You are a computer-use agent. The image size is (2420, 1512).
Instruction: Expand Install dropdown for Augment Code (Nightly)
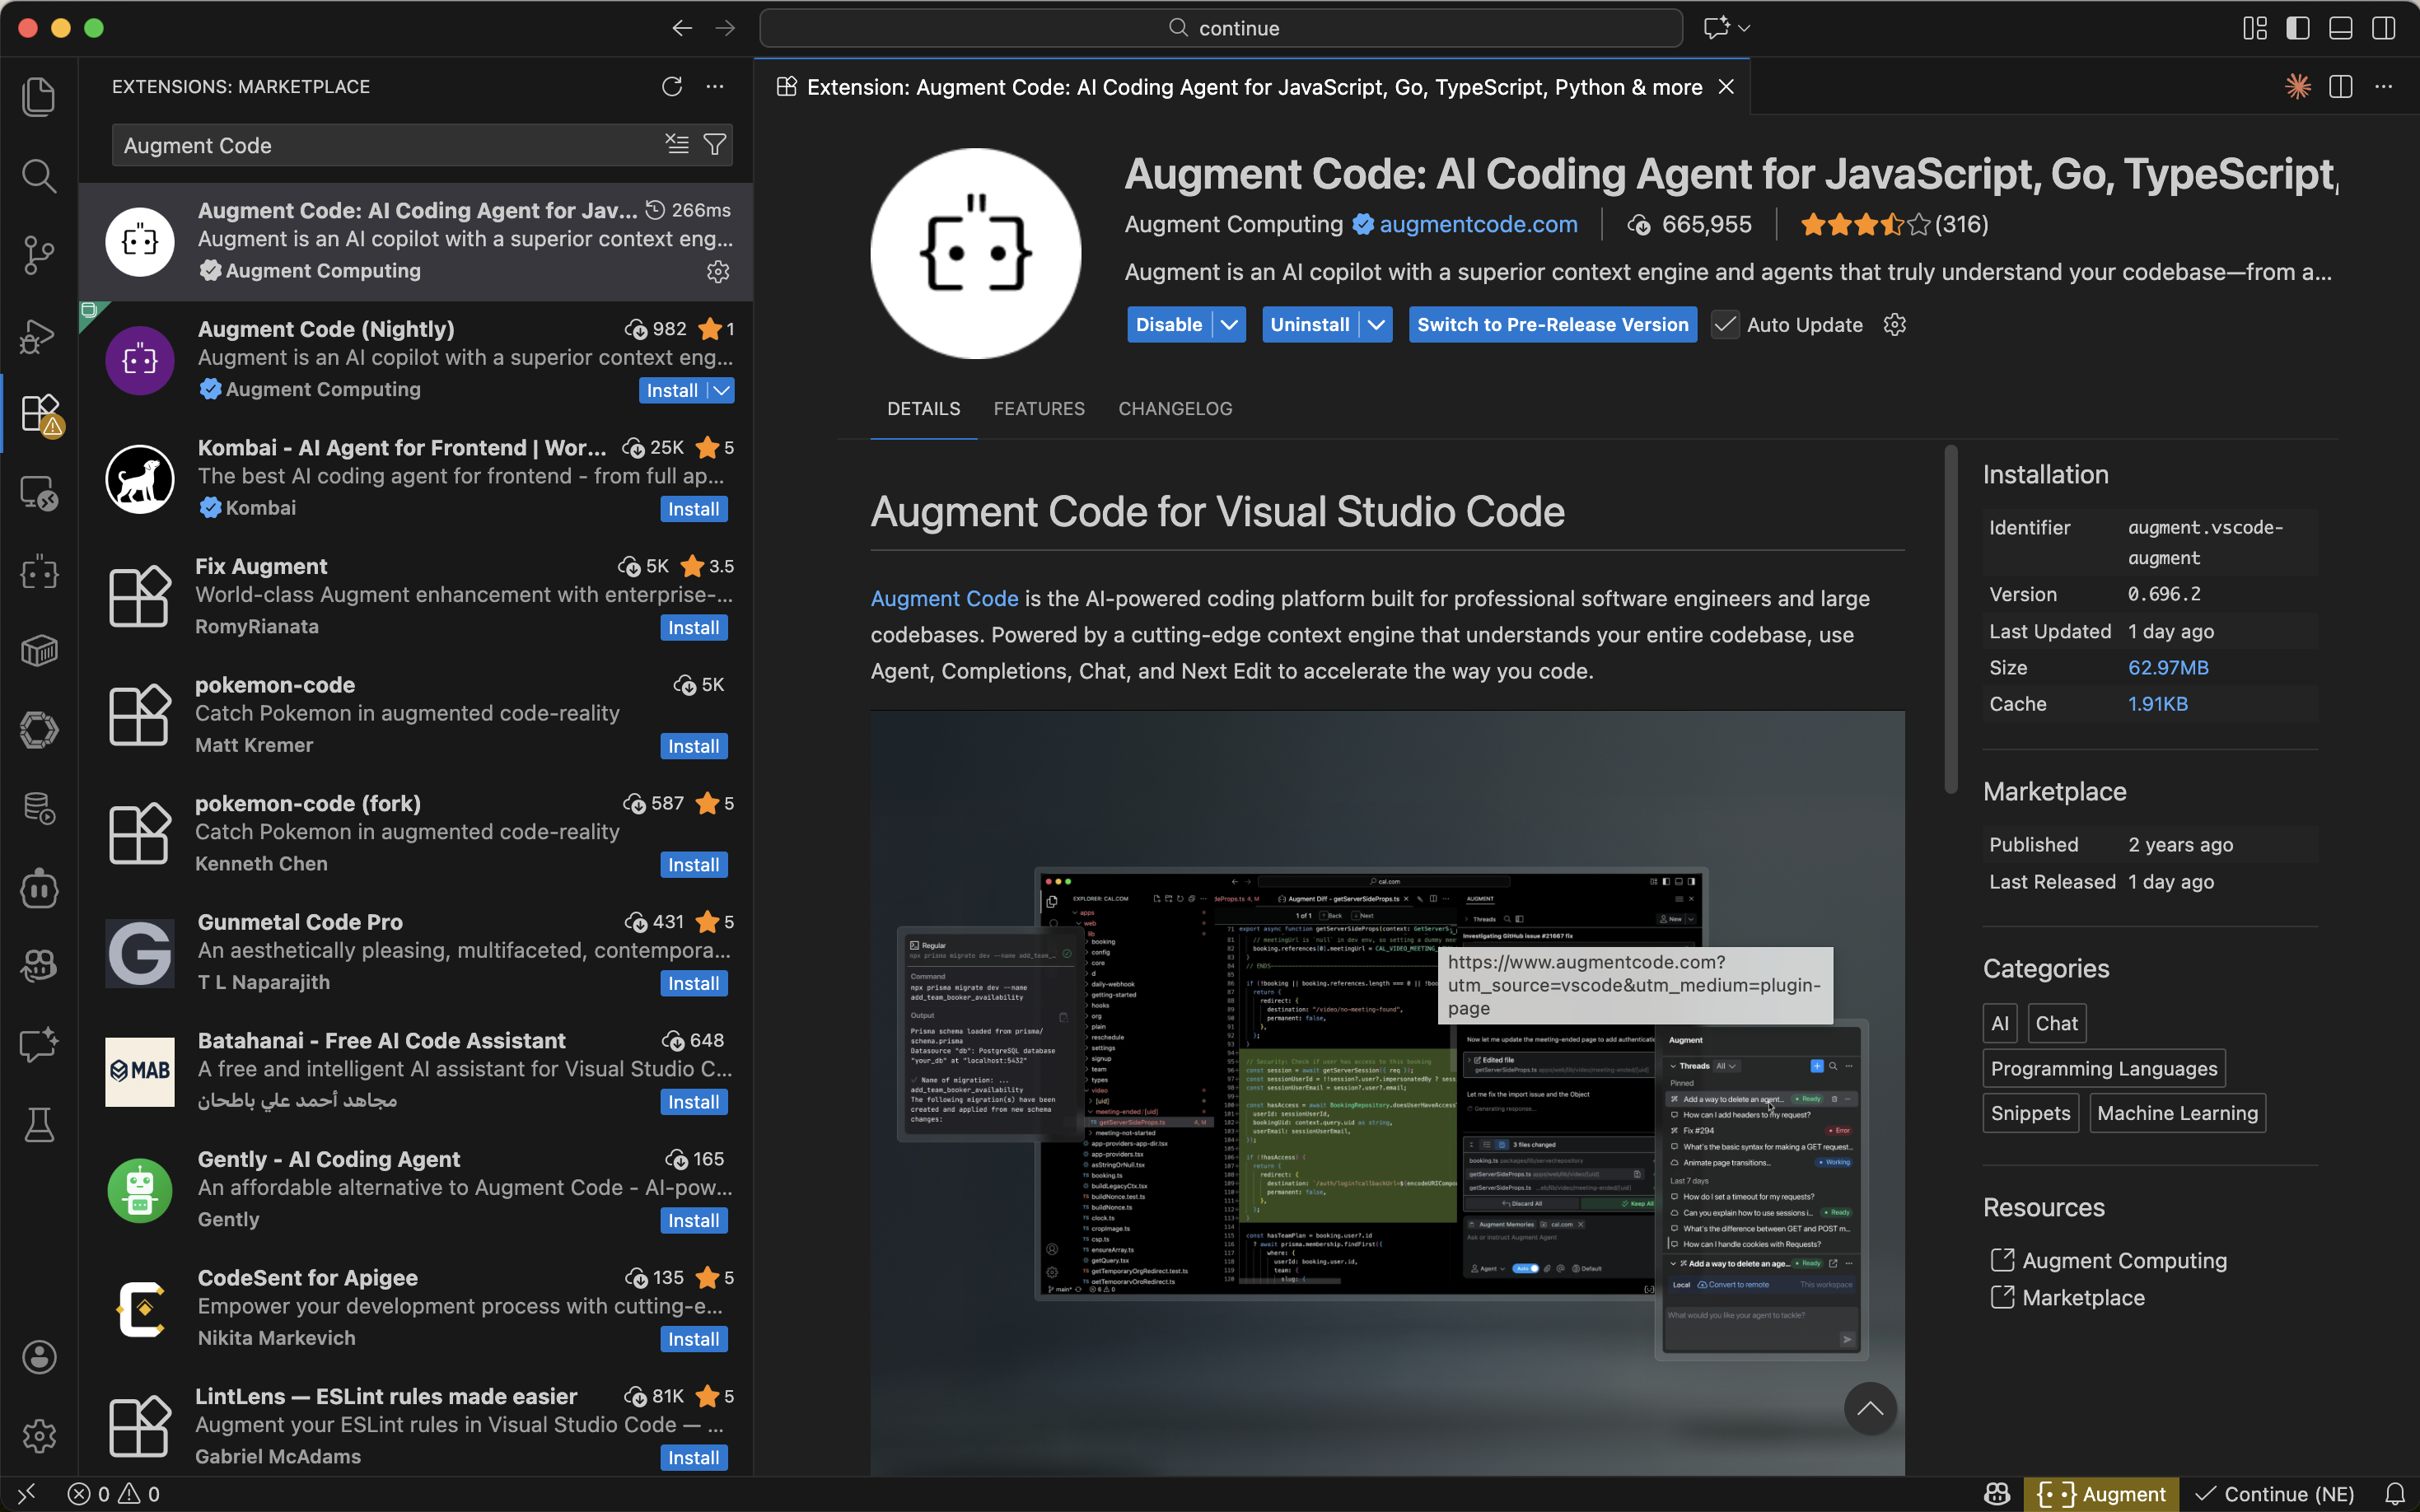722,391
